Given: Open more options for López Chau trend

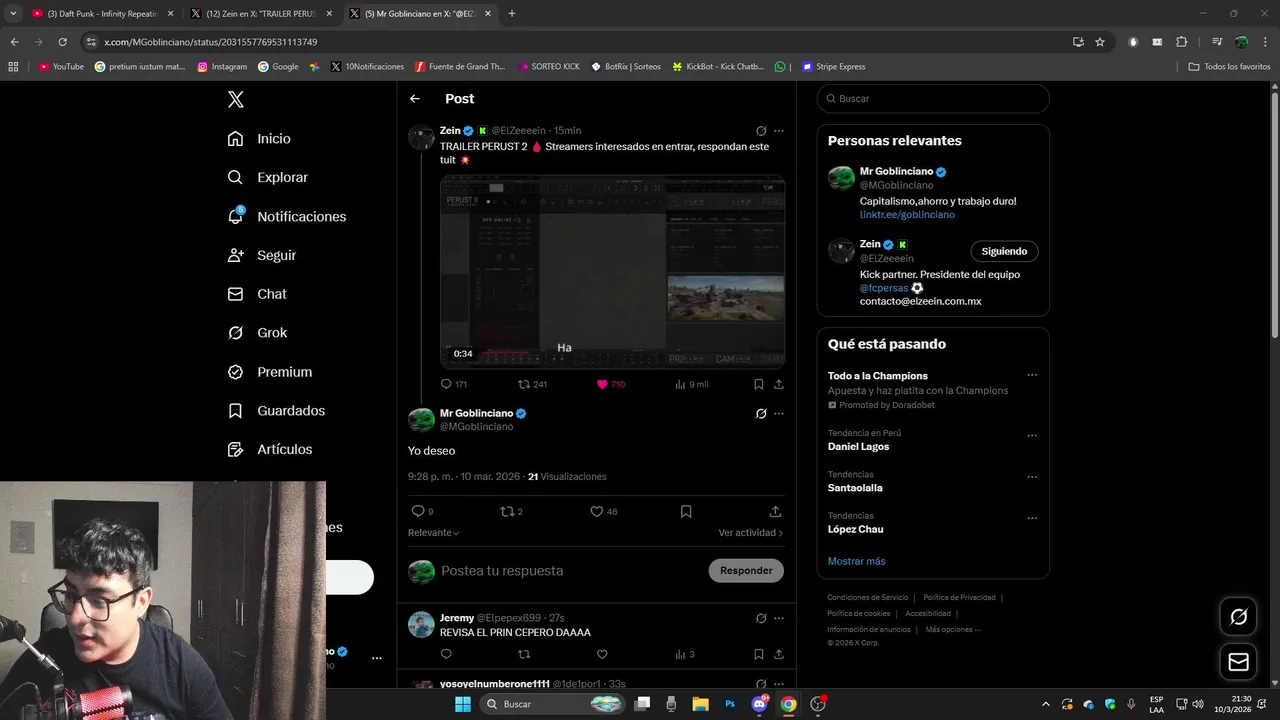Looking at the screenshot, I should (x=1032, y=518).
